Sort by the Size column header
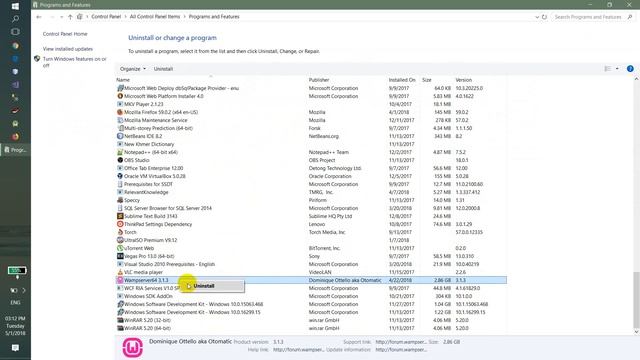 (427, 80)
